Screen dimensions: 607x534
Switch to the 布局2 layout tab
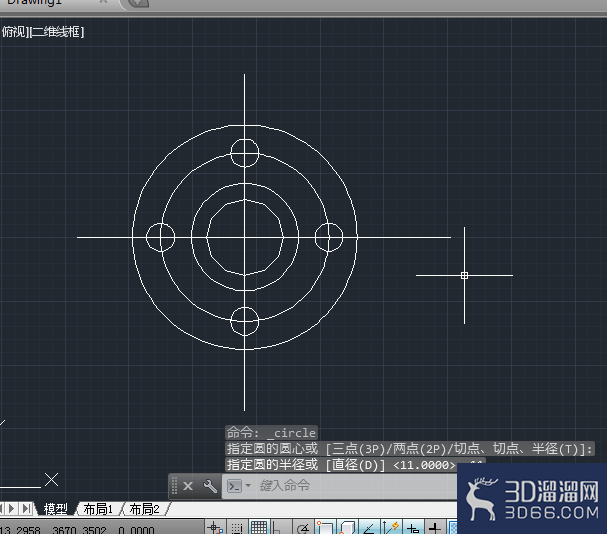(x=144, y=509)
